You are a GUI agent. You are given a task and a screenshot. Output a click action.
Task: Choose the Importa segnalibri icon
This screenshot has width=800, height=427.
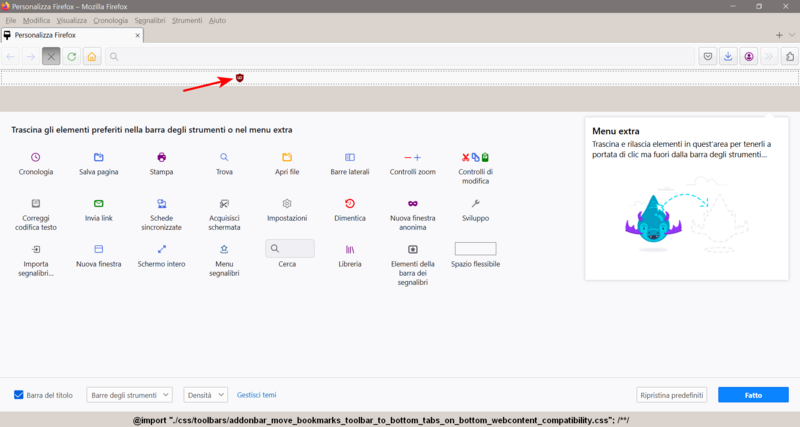[x=36, y=249]
